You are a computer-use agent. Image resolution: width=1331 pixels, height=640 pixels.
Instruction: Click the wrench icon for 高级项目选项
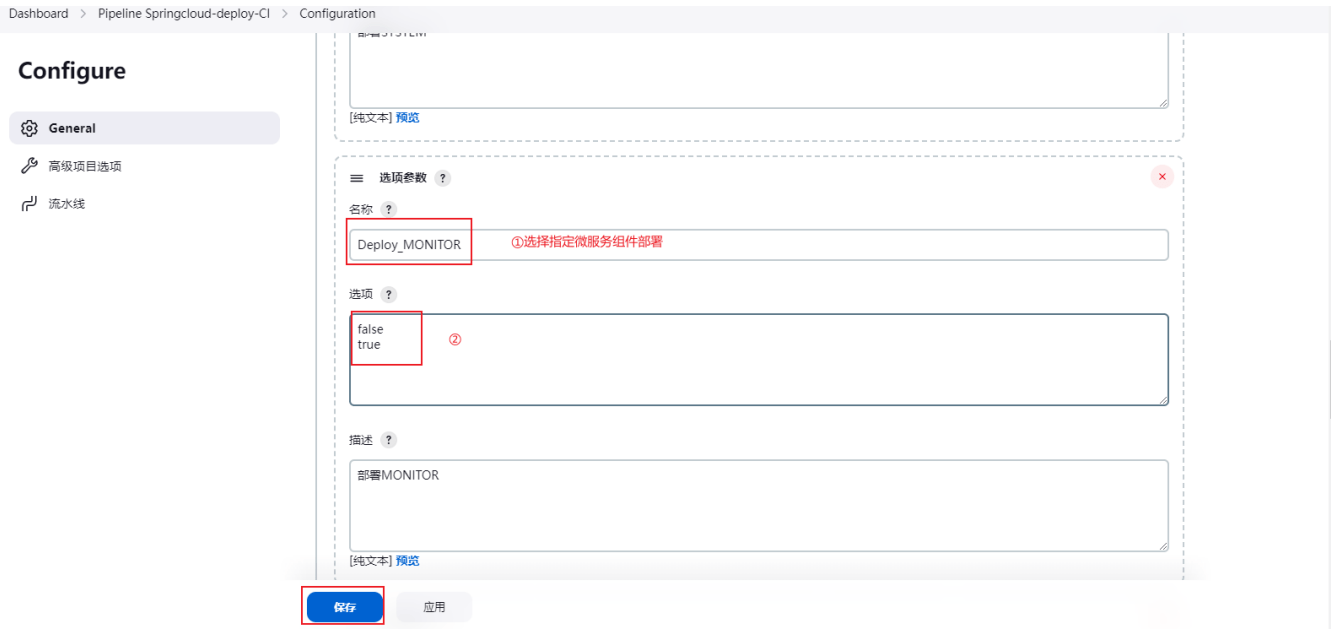click(x=29, y=166)
